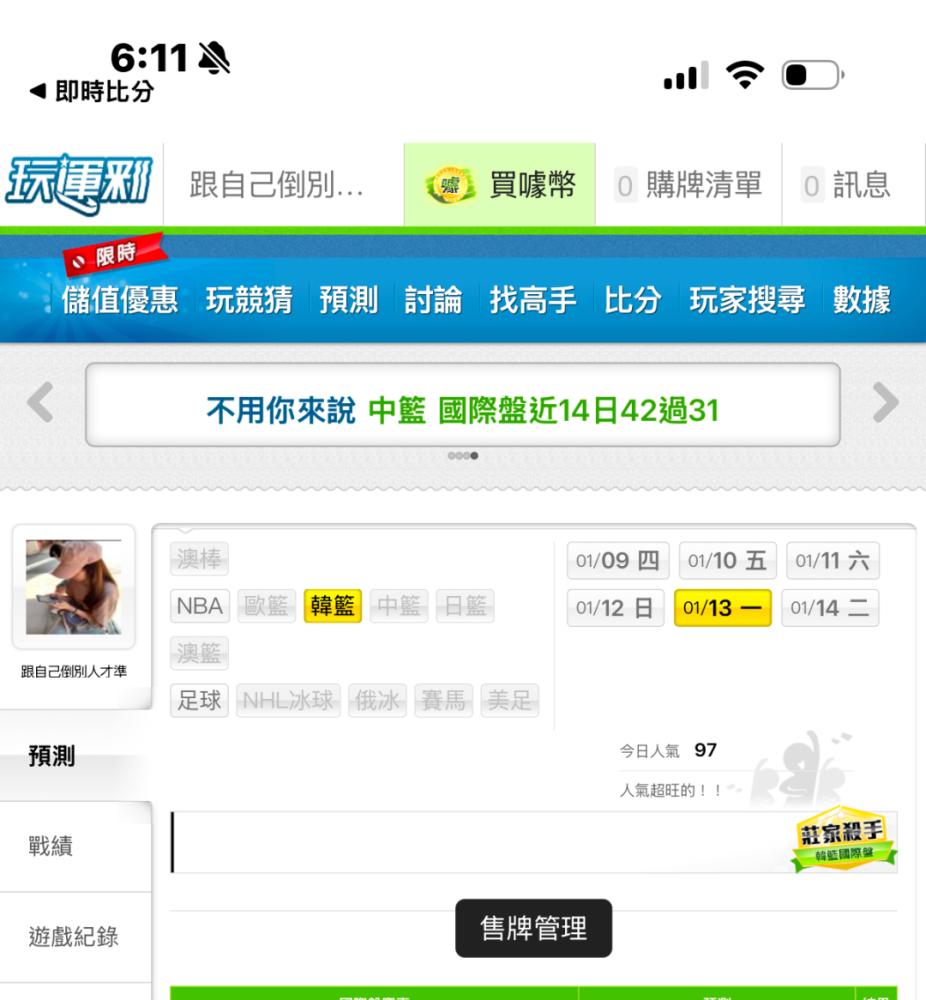Open the 購牌清單 purchase list
This screenshot has width=926, height=1000.
pyautogui.click(x=689, y=185)
